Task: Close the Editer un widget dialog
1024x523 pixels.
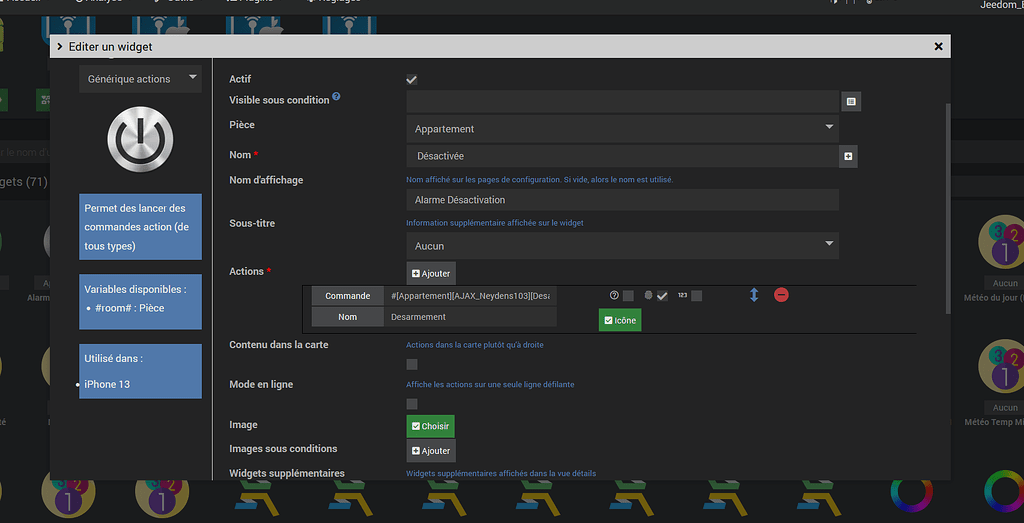Action: (938, 46)
